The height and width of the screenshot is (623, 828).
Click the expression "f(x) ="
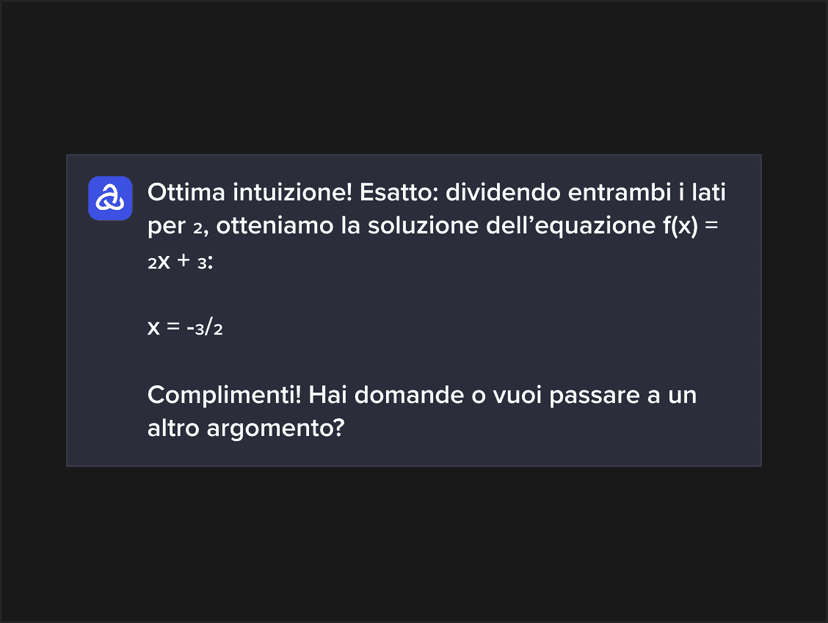click(x=691, y=226)
